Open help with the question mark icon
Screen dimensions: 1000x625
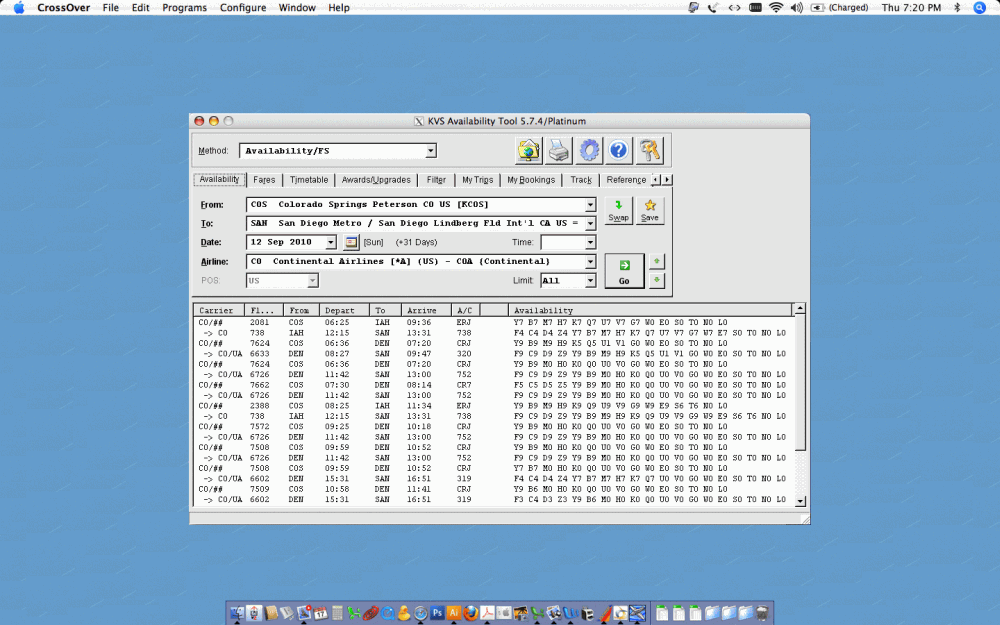click(619, 151)
